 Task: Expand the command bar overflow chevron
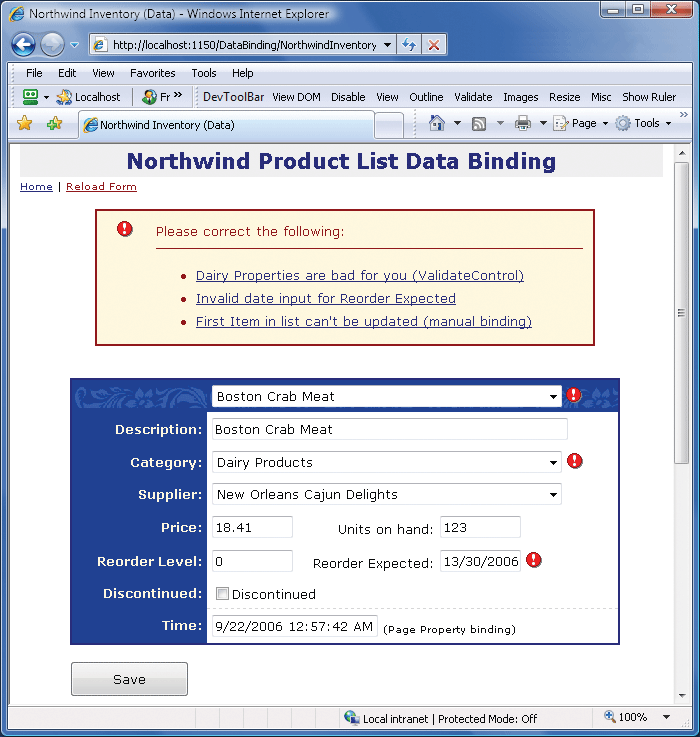(x=684, y=114)
